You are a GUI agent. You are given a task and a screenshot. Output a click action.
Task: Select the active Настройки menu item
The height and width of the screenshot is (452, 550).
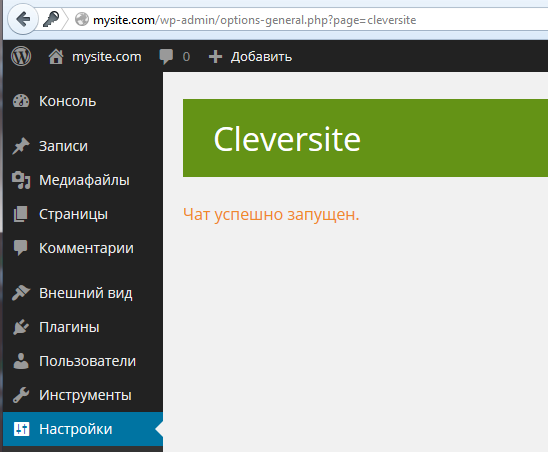[x=83, y=429]
